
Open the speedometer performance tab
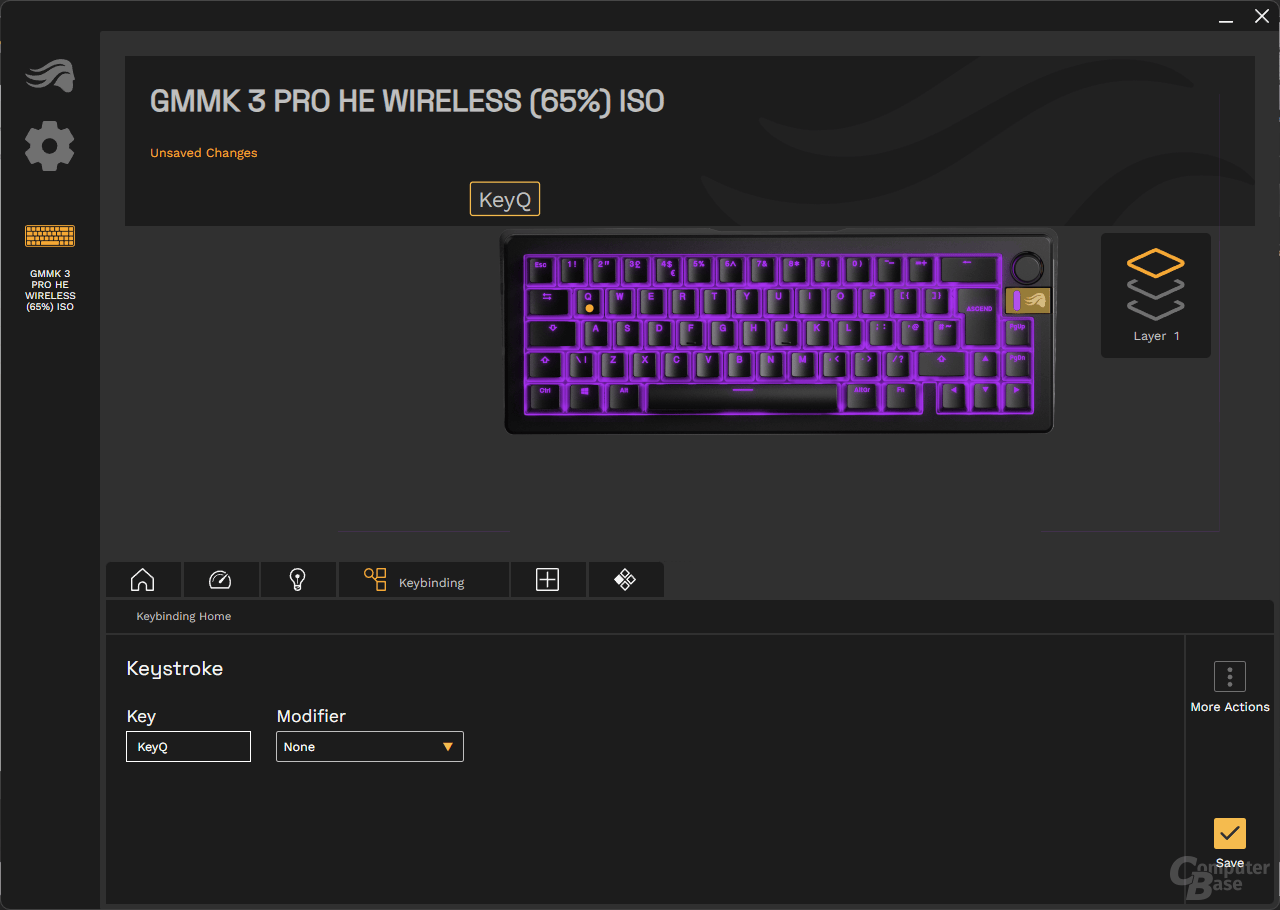[x=220, y=580]
